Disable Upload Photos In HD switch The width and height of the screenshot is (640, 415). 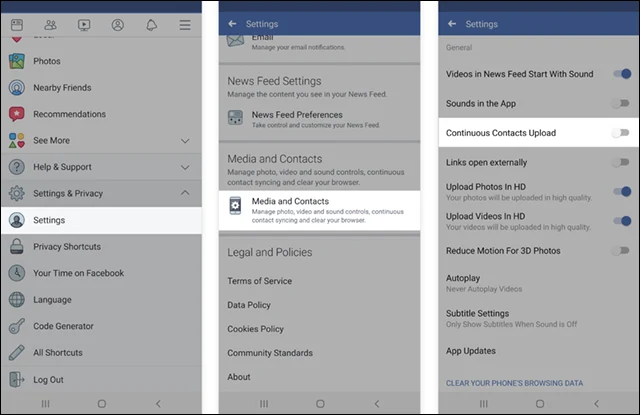tap(622, 191)
